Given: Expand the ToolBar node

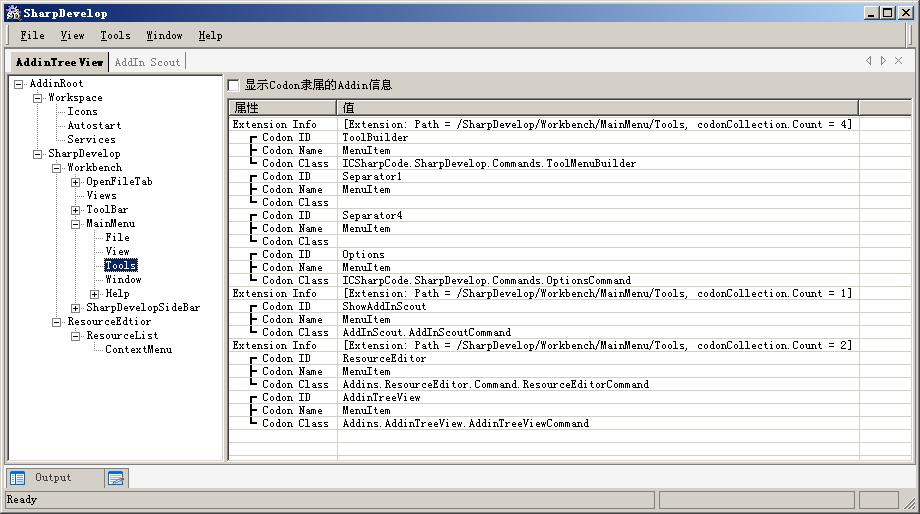Looking at the screenshot, I should pyautogui.click(x=76, y=210).
